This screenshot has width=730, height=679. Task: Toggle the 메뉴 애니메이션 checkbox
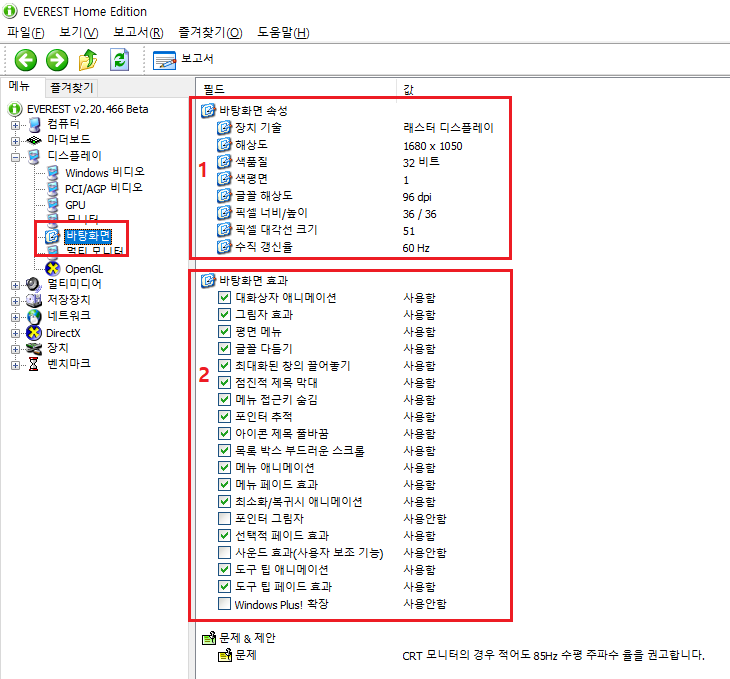click(224, 467)
